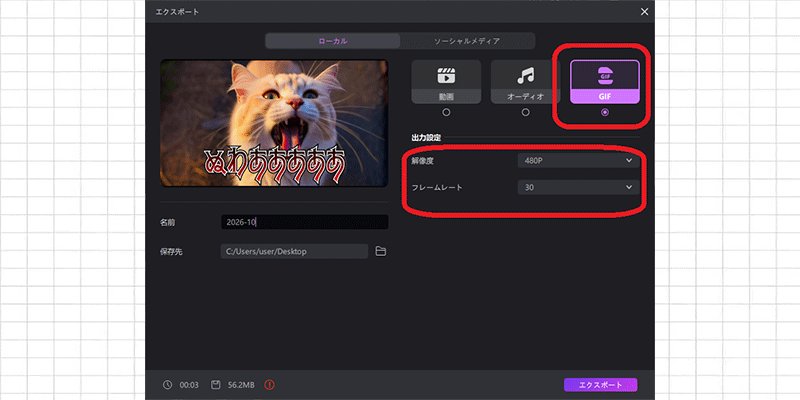The height and width of the screenshot is (400, 800).
Task: Expand the フレームレート dropdown chevron arrow
Action: click(629, 187)
